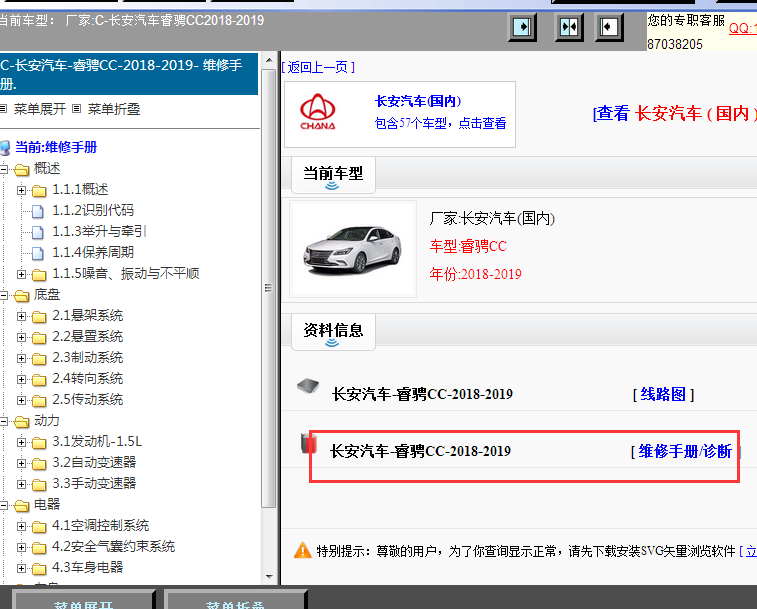Expand the 2.5传动系统 node

pyautogui.click(x=21, y=400)
